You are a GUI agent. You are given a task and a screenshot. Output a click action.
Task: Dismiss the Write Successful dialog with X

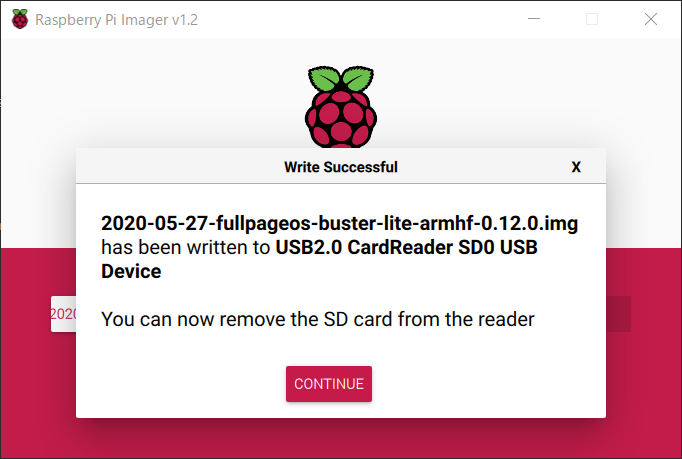click(x=576, y=167)
